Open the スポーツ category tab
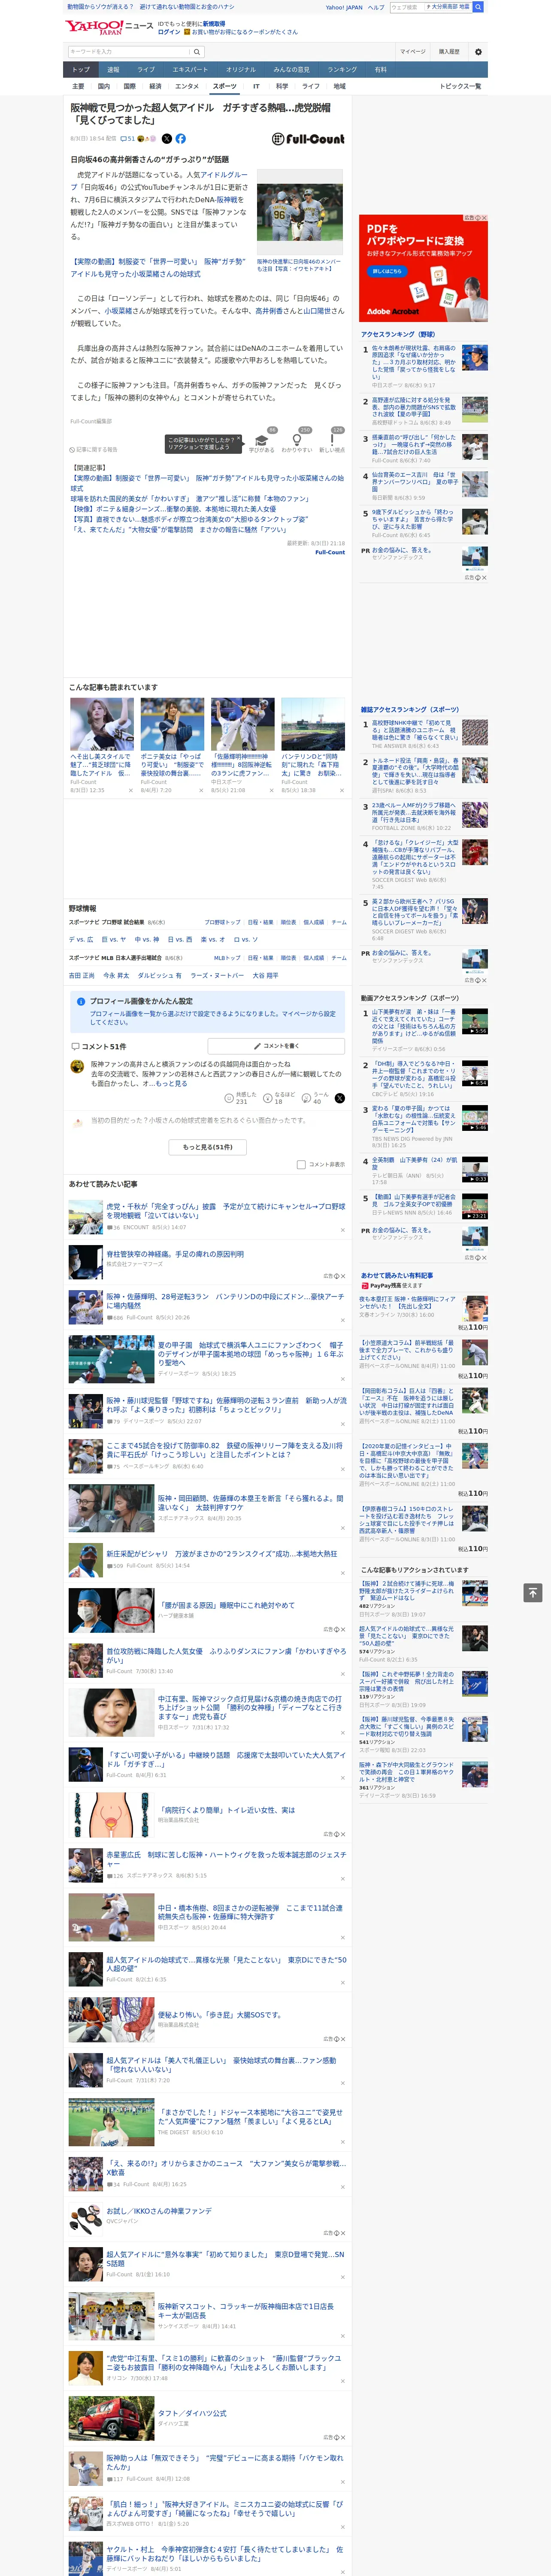 tap(225, 86)
